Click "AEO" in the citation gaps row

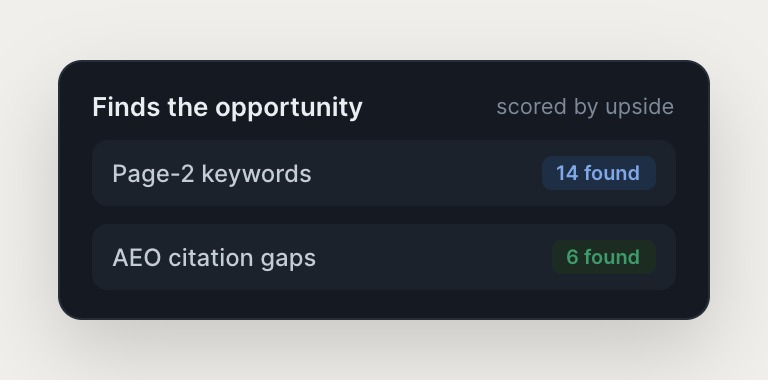click(137, 258)
